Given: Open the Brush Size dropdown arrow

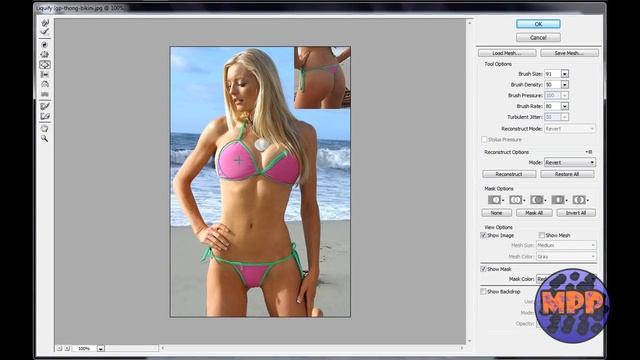Looking at the screenshot, I should pos(564,74).
